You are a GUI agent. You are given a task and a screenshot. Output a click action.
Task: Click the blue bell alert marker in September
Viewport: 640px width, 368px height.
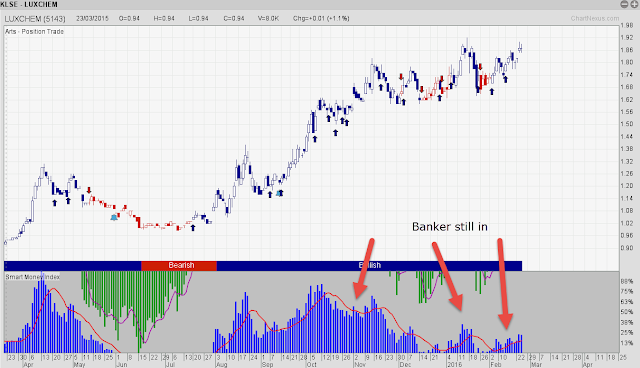280,193
